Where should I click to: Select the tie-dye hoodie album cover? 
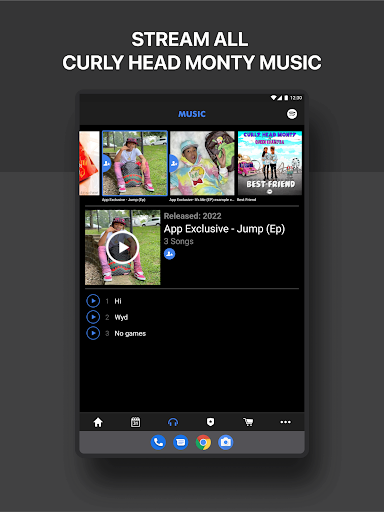(202, 163)
